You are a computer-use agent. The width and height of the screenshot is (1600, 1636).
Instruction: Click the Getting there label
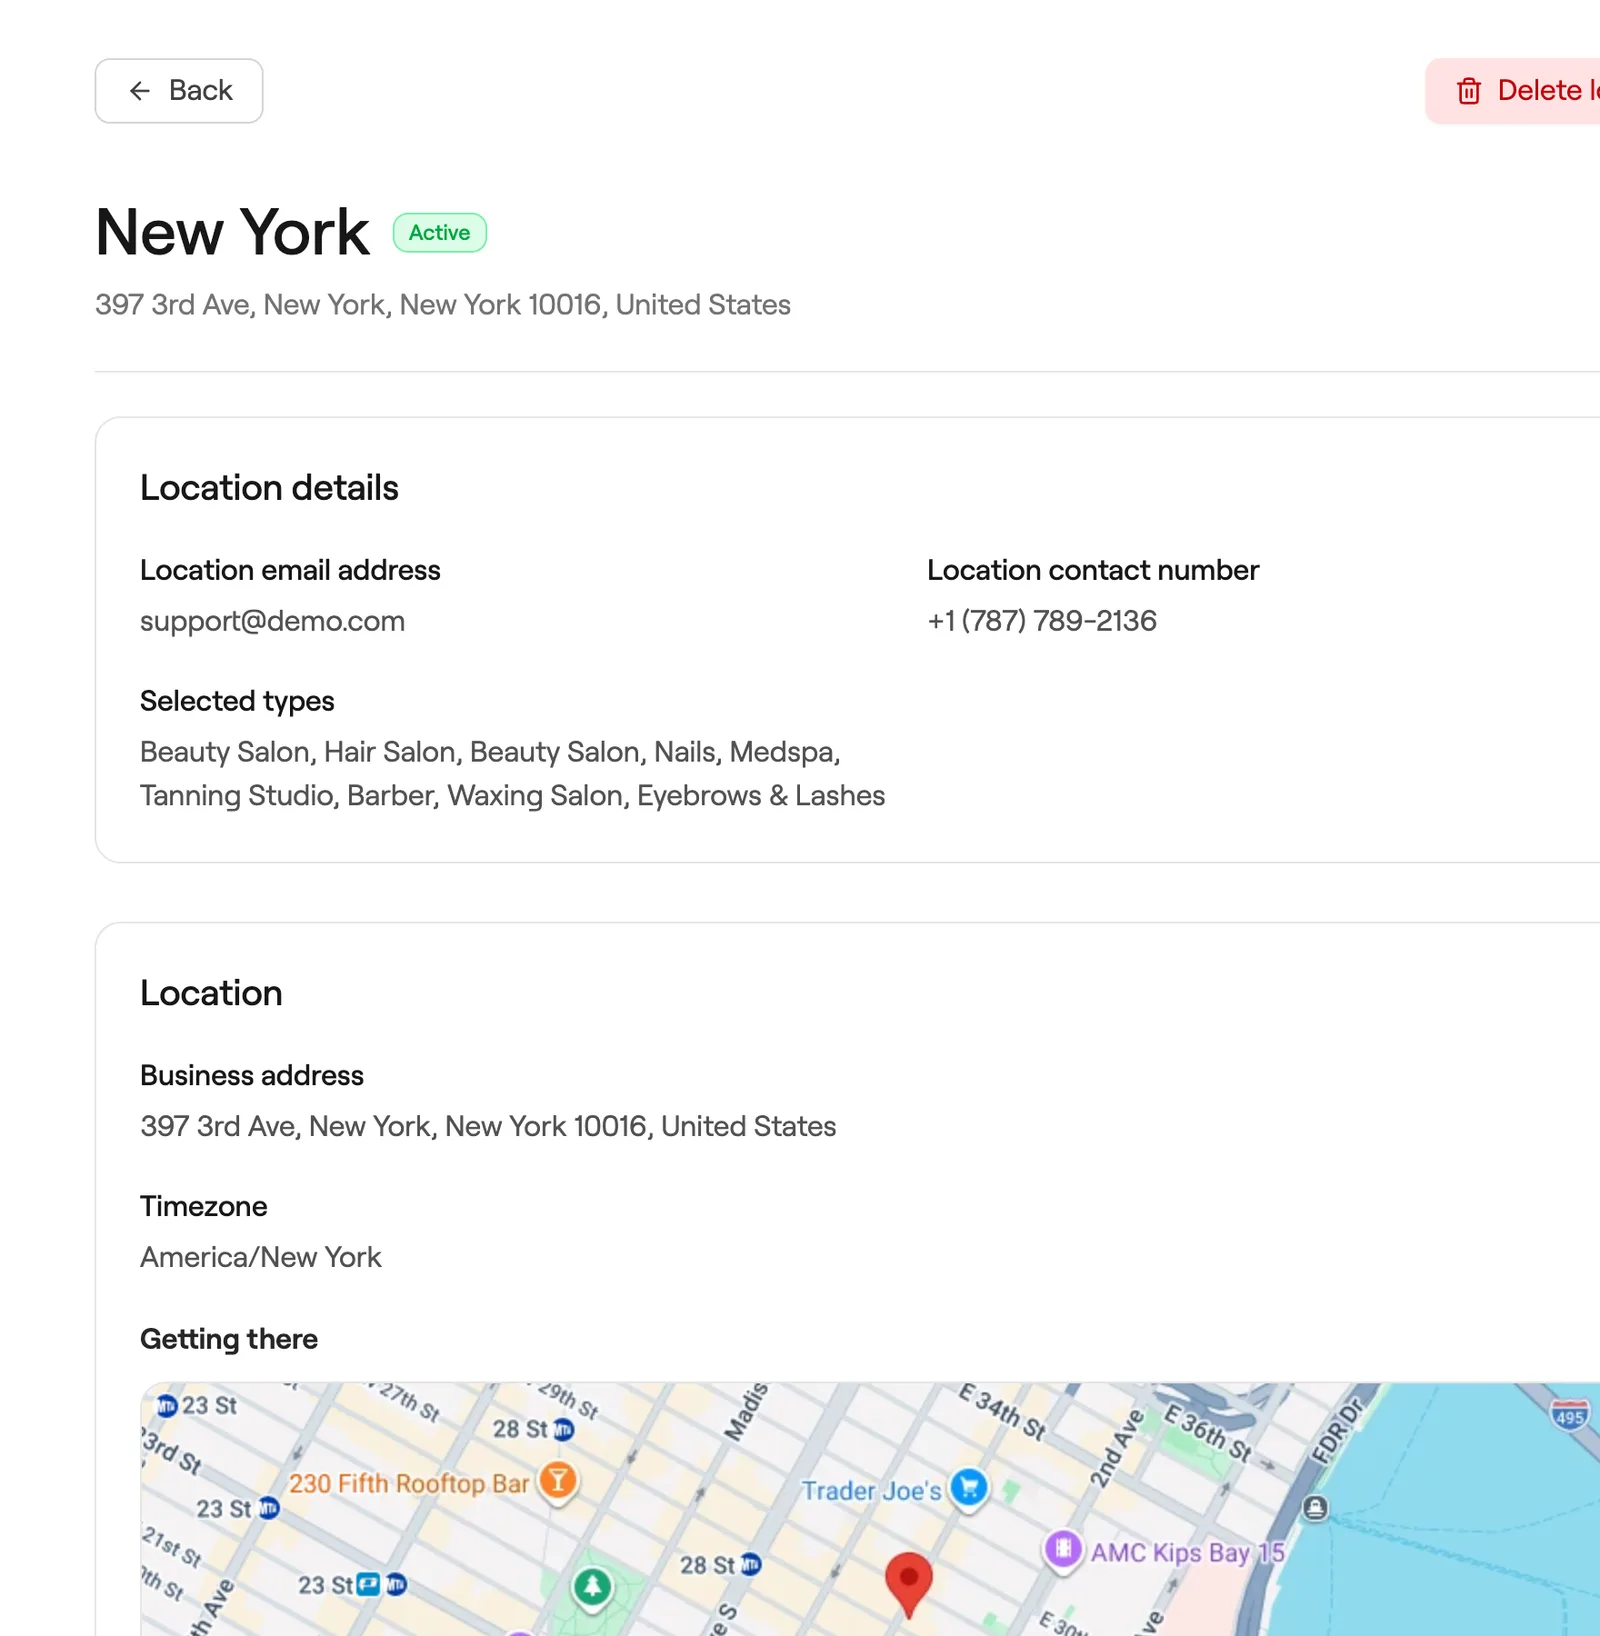(x=229, y=1339)
